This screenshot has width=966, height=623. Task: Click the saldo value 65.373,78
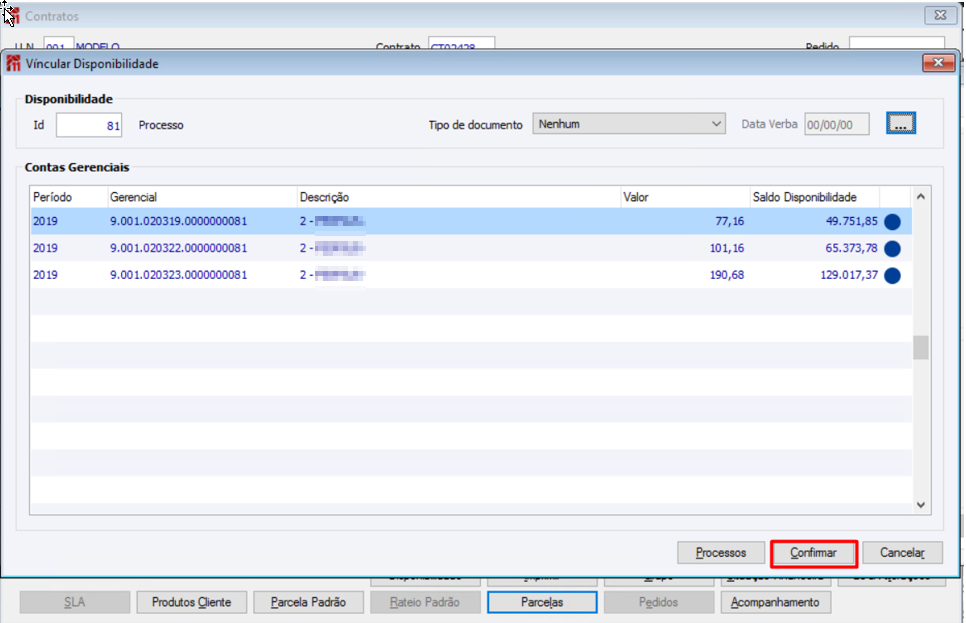pos(851,248)
